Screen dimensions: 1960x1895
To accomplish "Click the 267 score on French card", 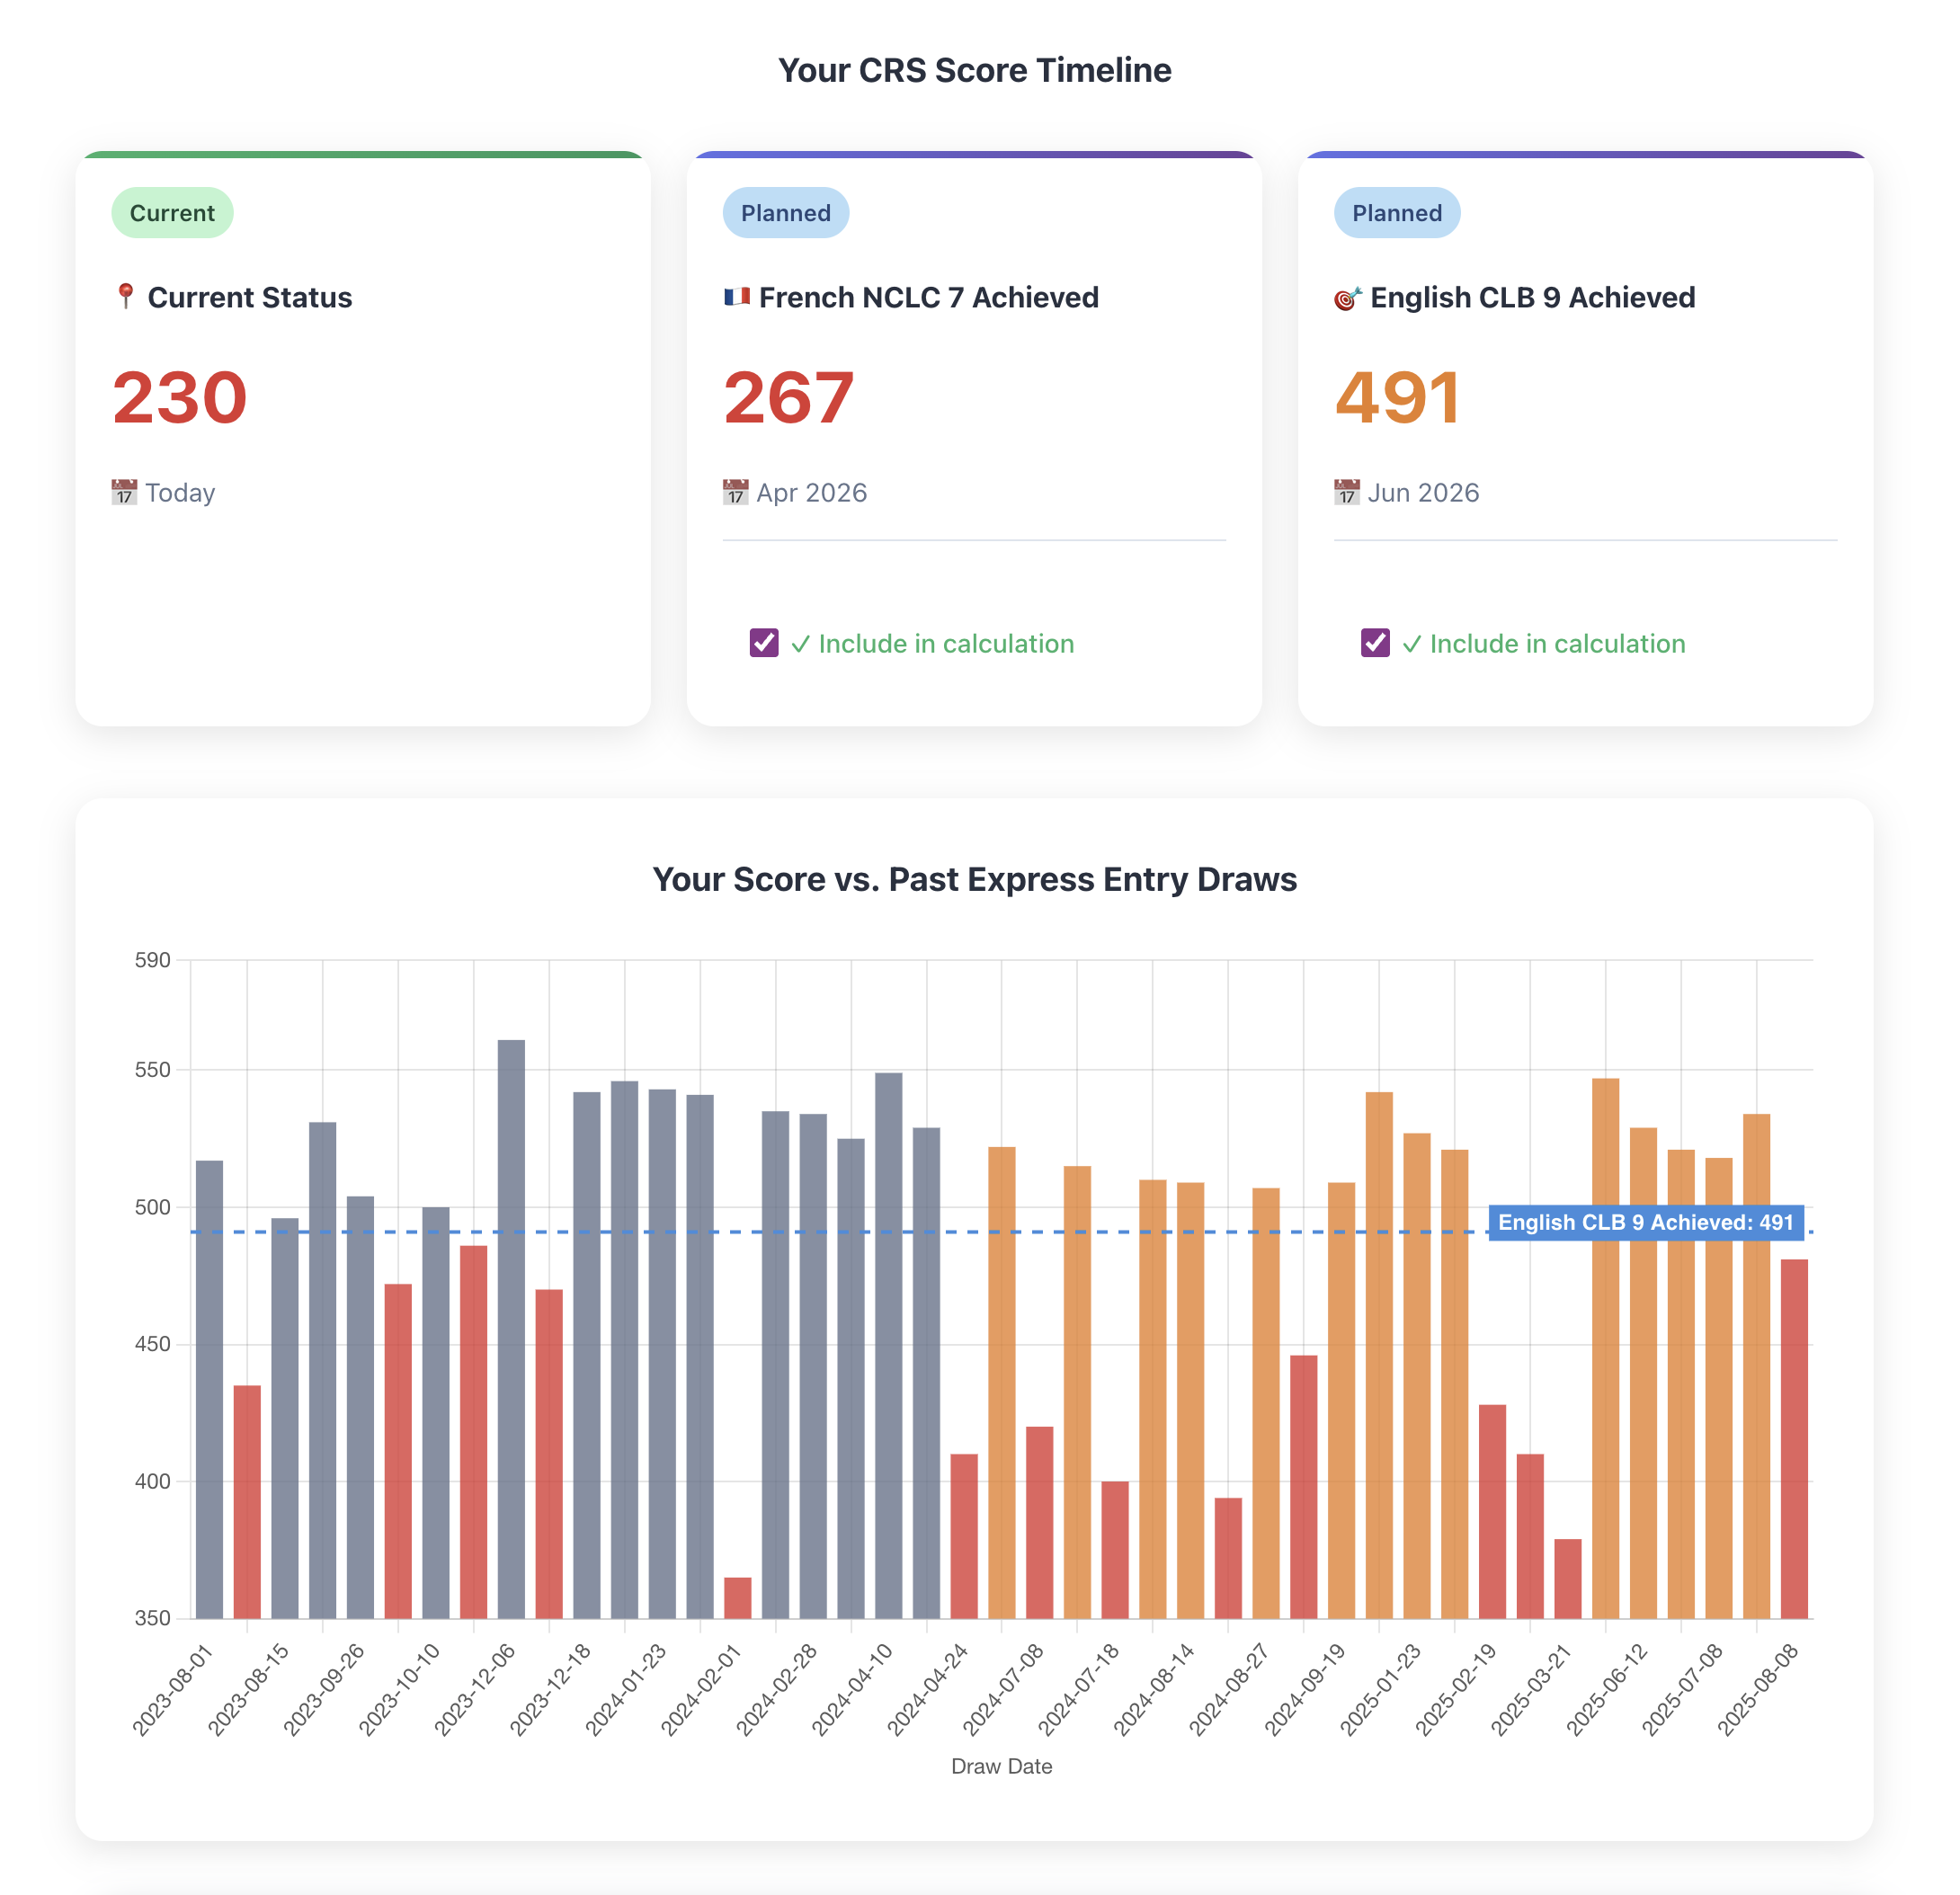I will click(789, 398).
